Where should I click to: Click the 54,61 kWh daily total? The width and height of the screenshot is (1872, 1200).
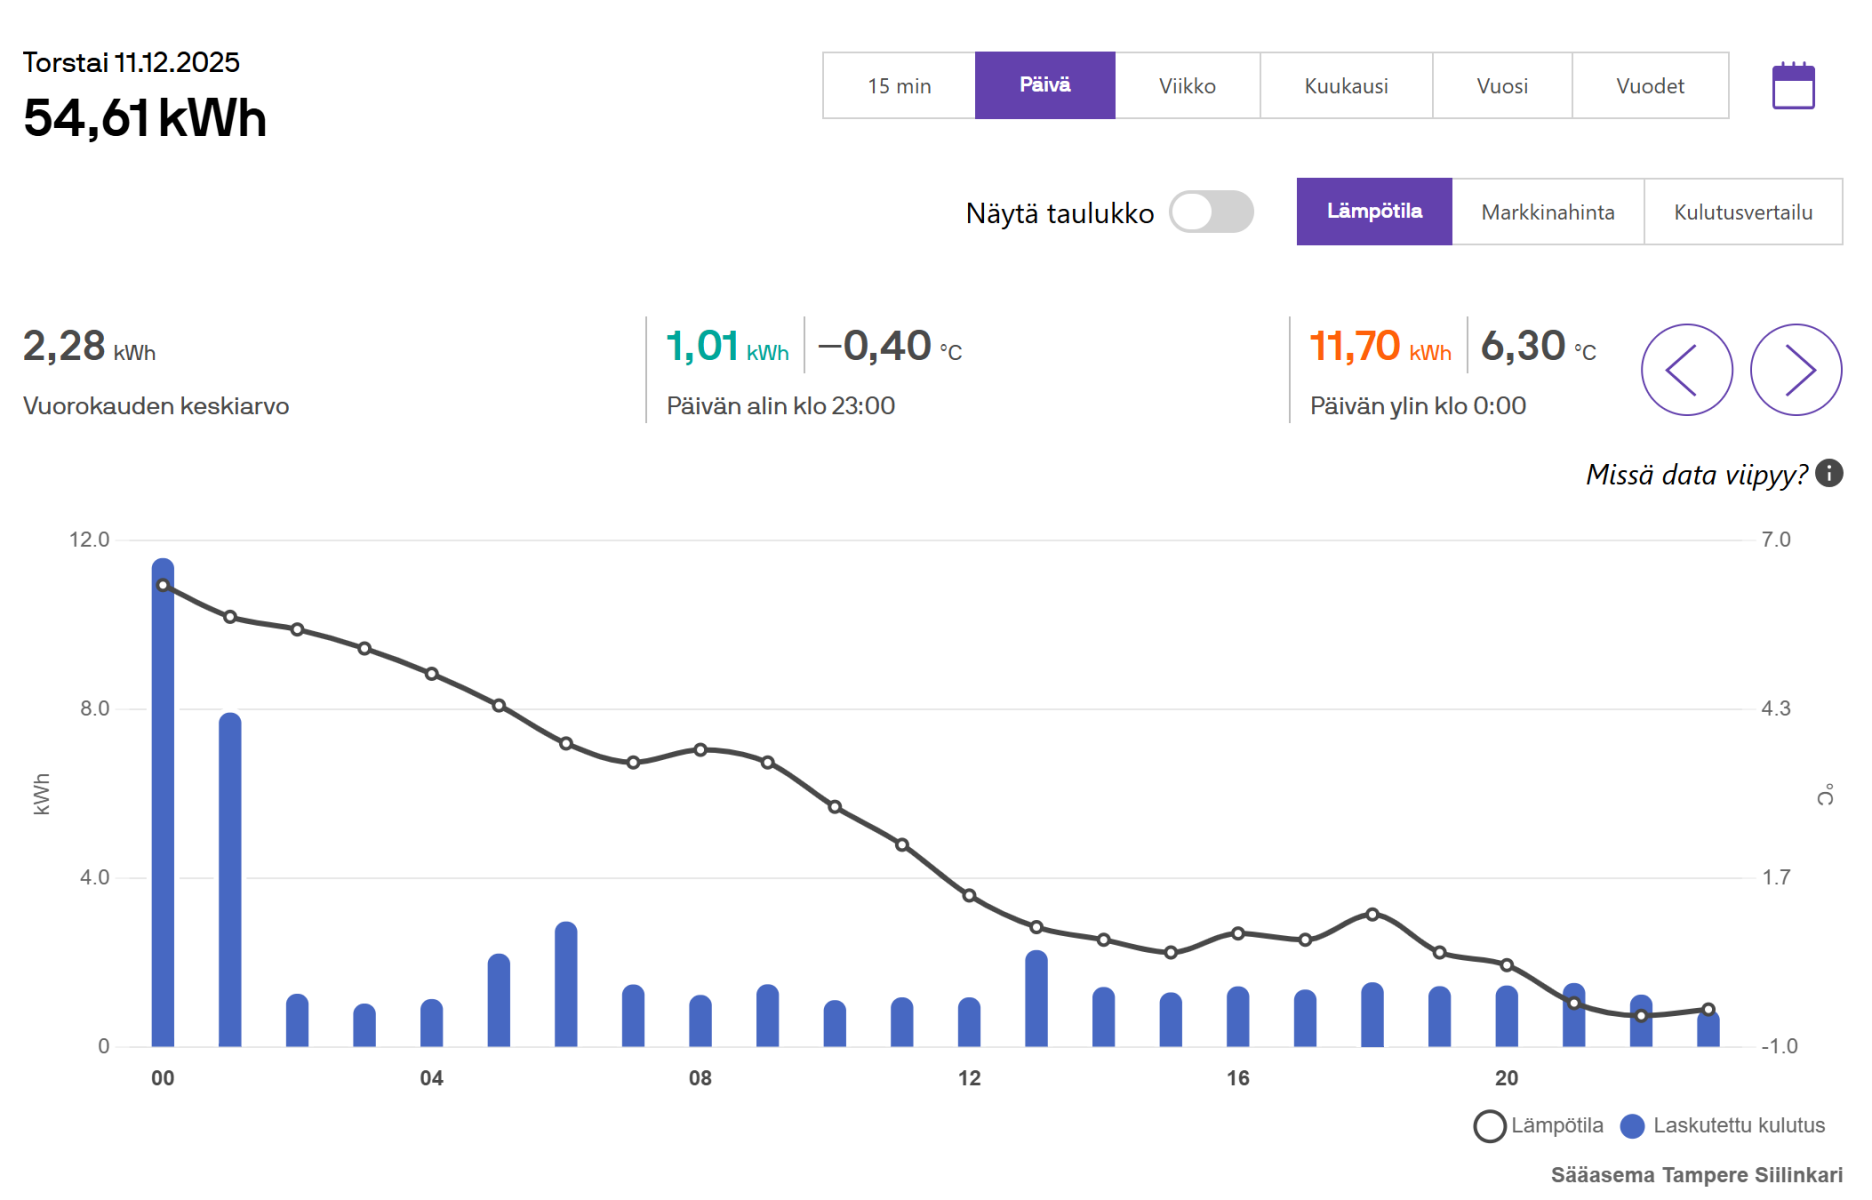tap(145, 118)
